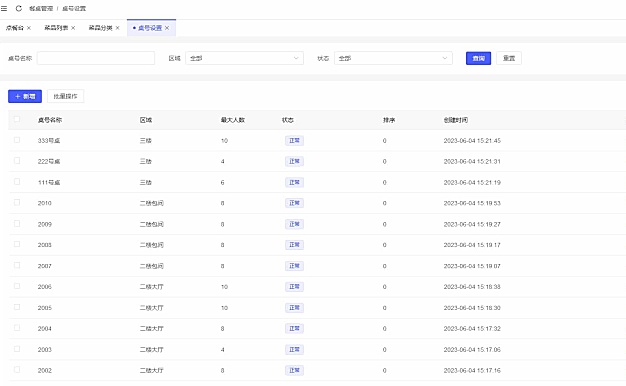Switch to the 菜品分类 tab
This screenshot has height=386, width=626.
pyautogui.click(x=101, y=28)
